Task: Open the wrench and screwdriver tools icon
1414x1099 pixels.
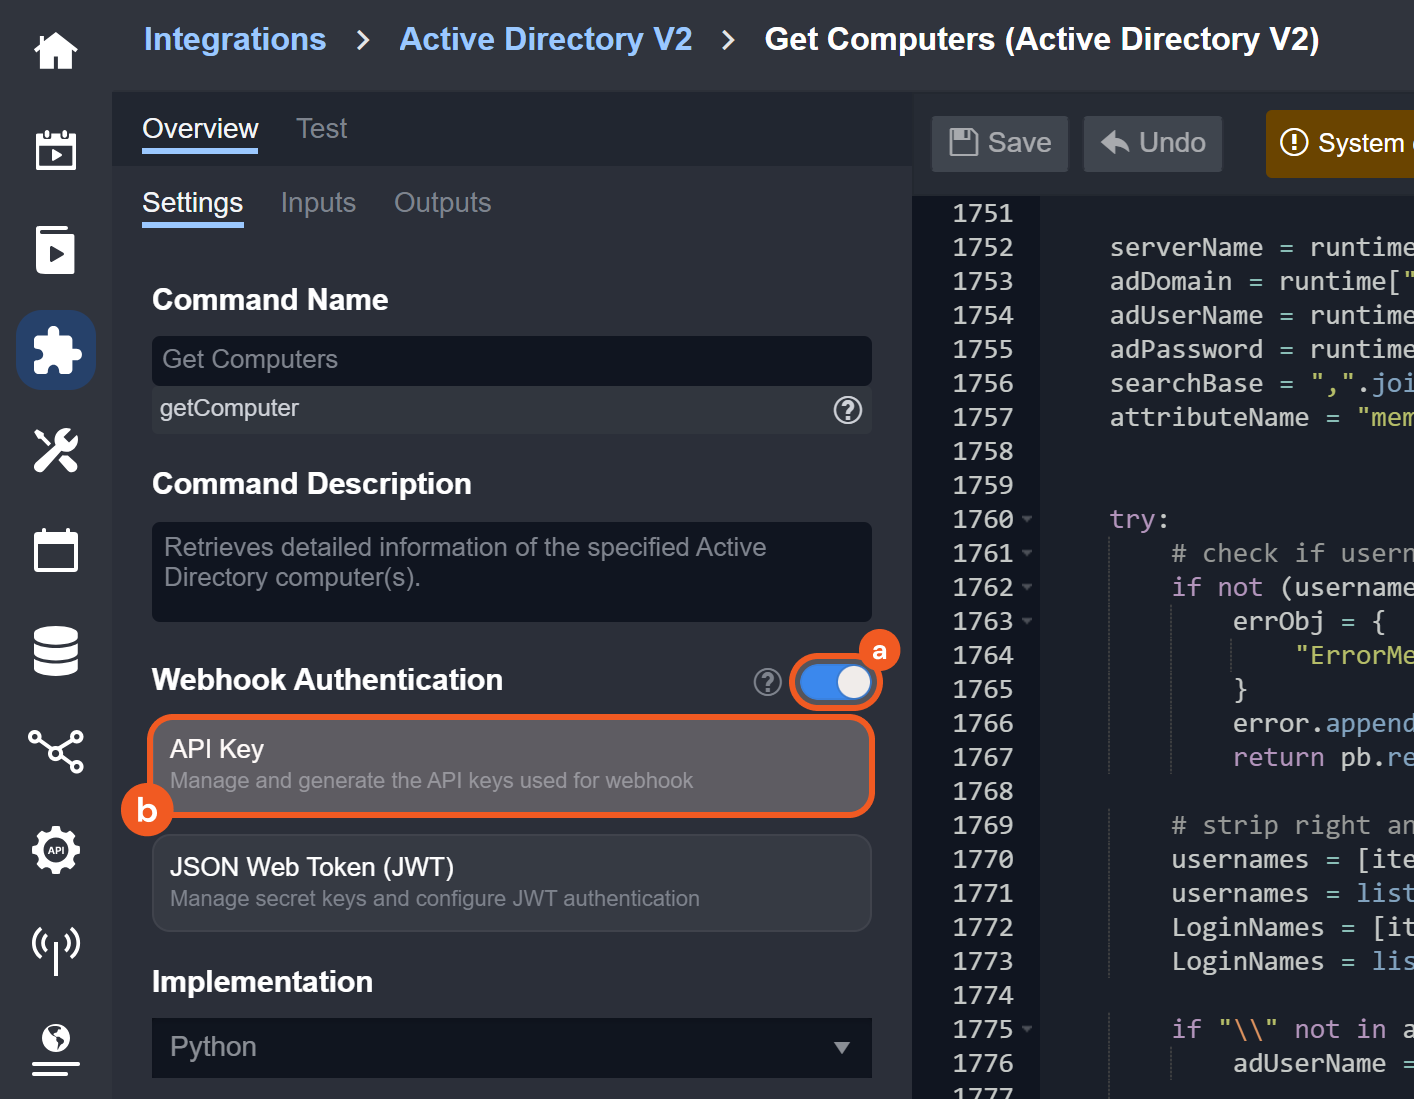Action: pyautogui.click(x=56, y=450)
